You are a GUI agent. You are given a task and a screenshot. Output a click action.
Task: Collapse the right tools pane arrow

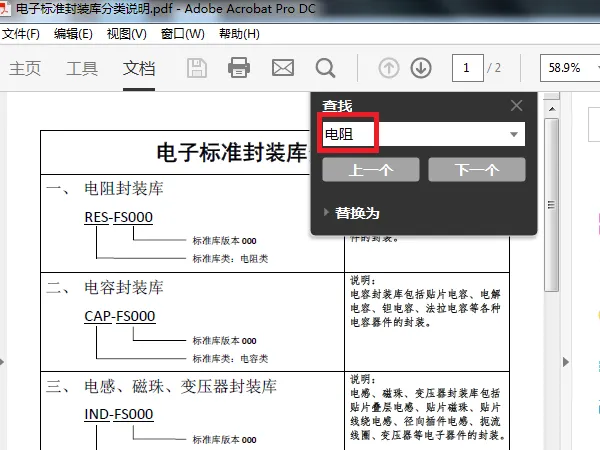566,362
